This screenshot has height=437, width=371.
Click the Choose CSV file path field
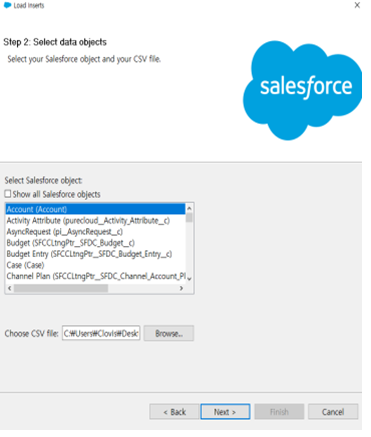[101, 333]
